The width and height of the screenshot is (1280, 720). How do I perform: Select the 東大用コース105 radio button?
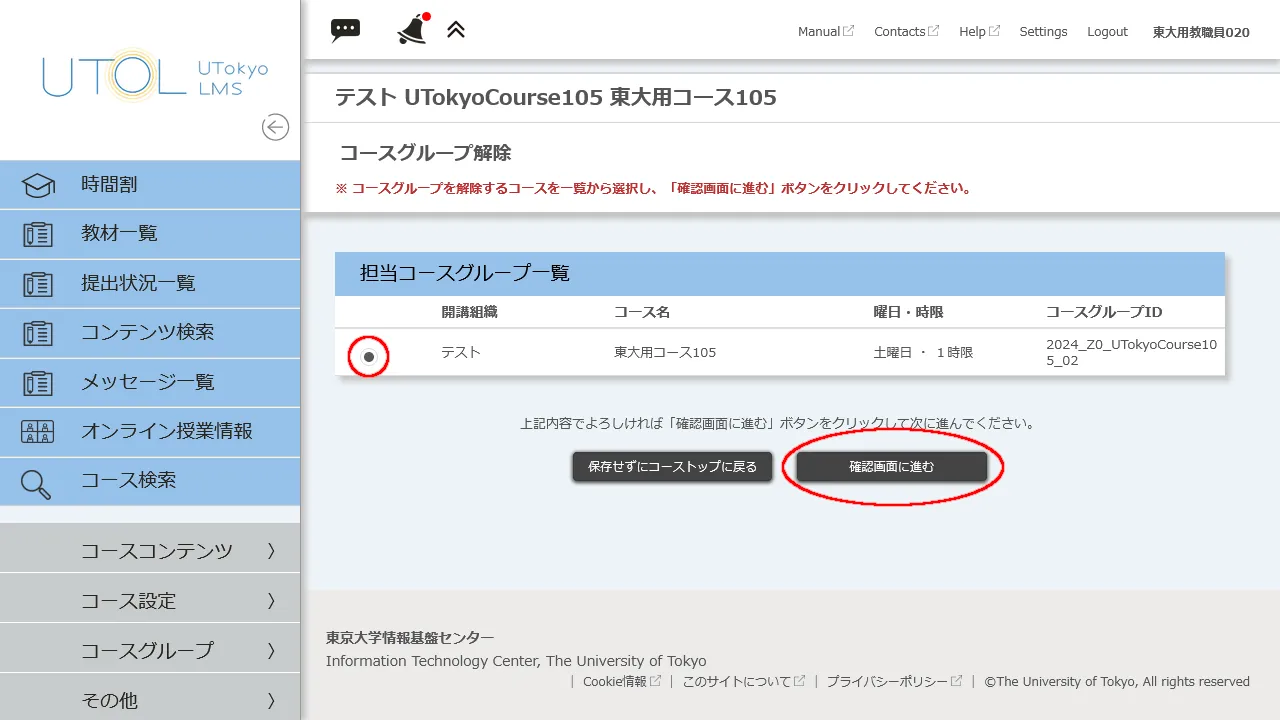(x=367, y=356)
